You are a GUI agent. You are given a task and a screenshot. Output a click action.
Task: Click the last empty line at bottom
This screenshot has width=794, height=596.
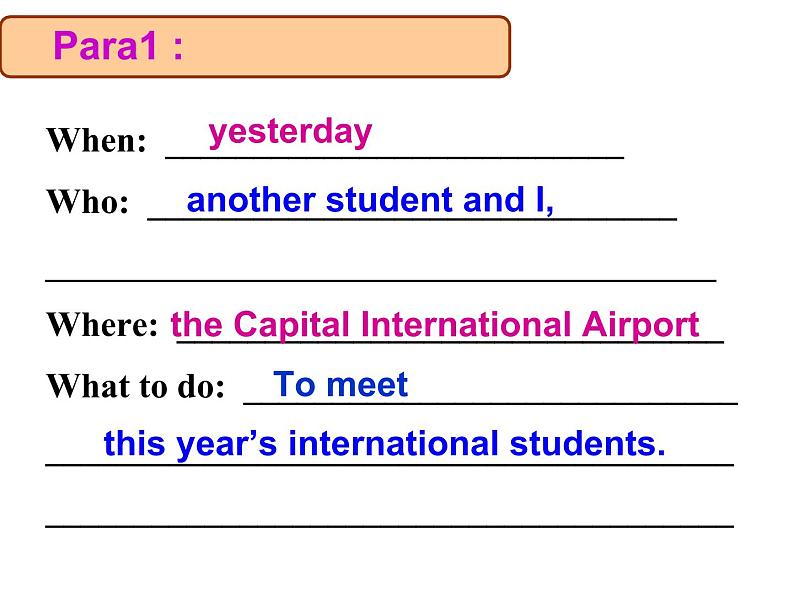tap(389, 527)
